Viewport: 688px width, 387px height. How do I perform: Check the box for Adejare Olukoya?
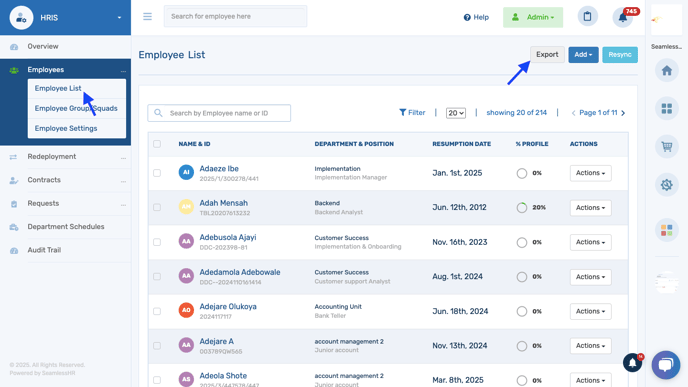pyautogui.click(x=157, y=311)
